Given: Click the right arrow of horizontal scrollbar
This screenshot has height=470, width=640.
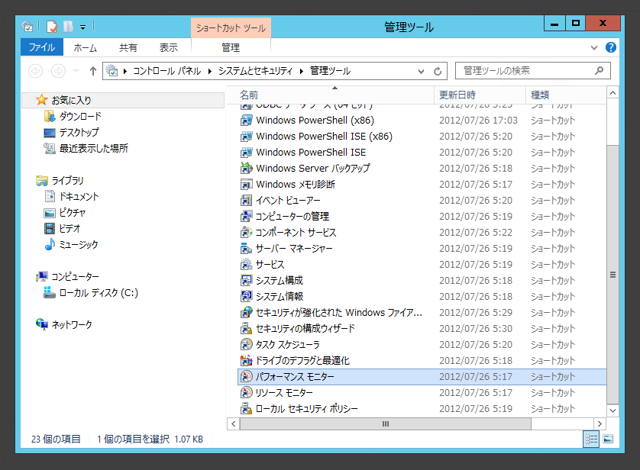Looking at the screenshot, I should 600,423.
